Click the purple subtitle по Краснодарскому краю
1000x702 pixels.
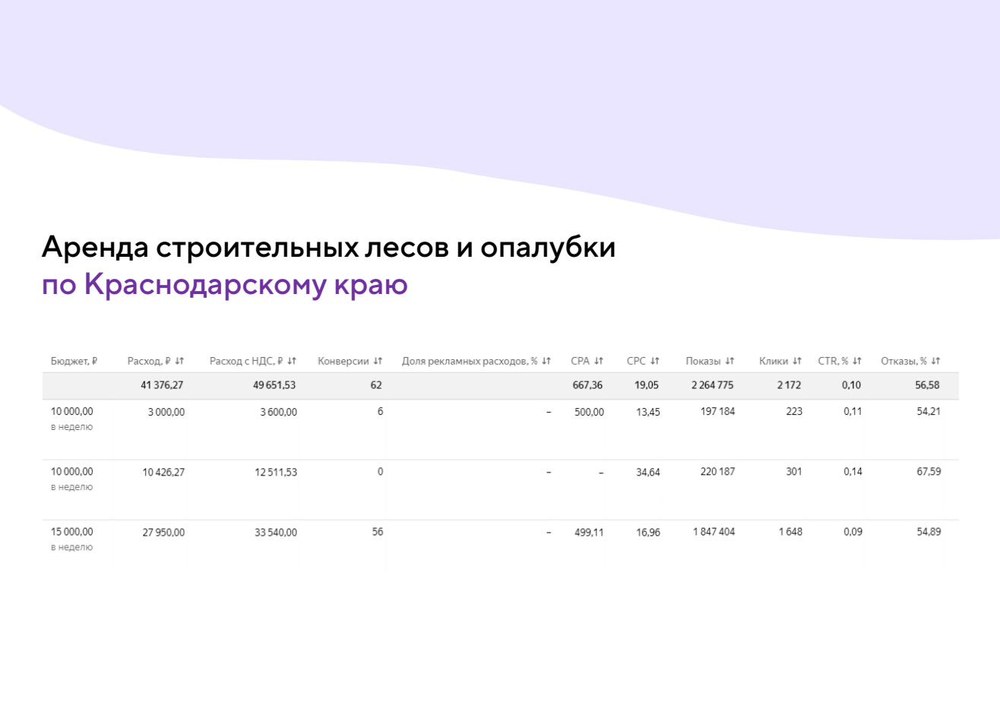224,284
